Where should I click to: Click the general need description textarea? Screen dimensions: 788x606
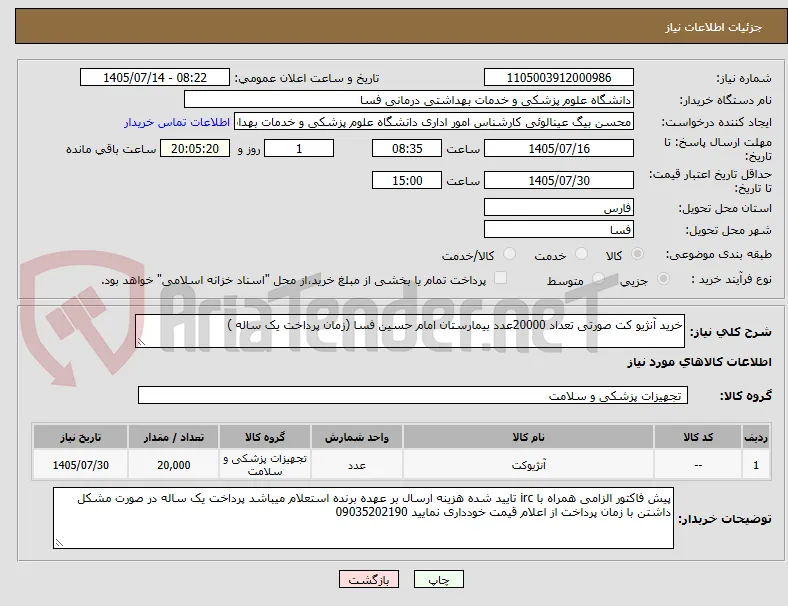point(410,331)
